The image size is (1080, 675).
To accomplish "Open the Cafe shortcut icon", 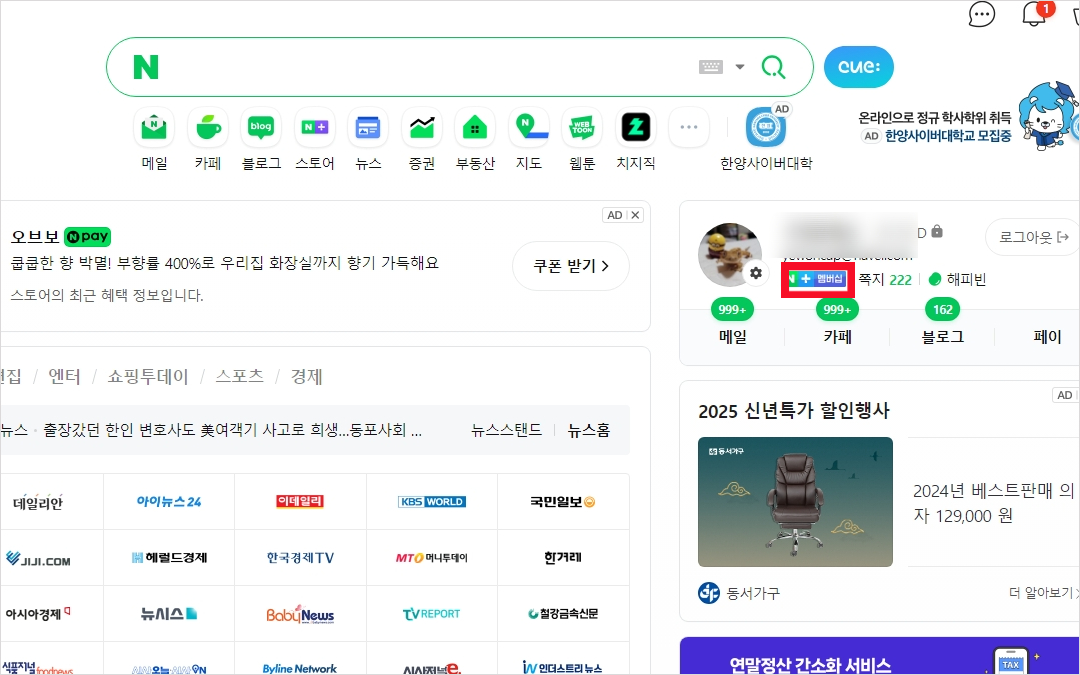I will [207, 127].
